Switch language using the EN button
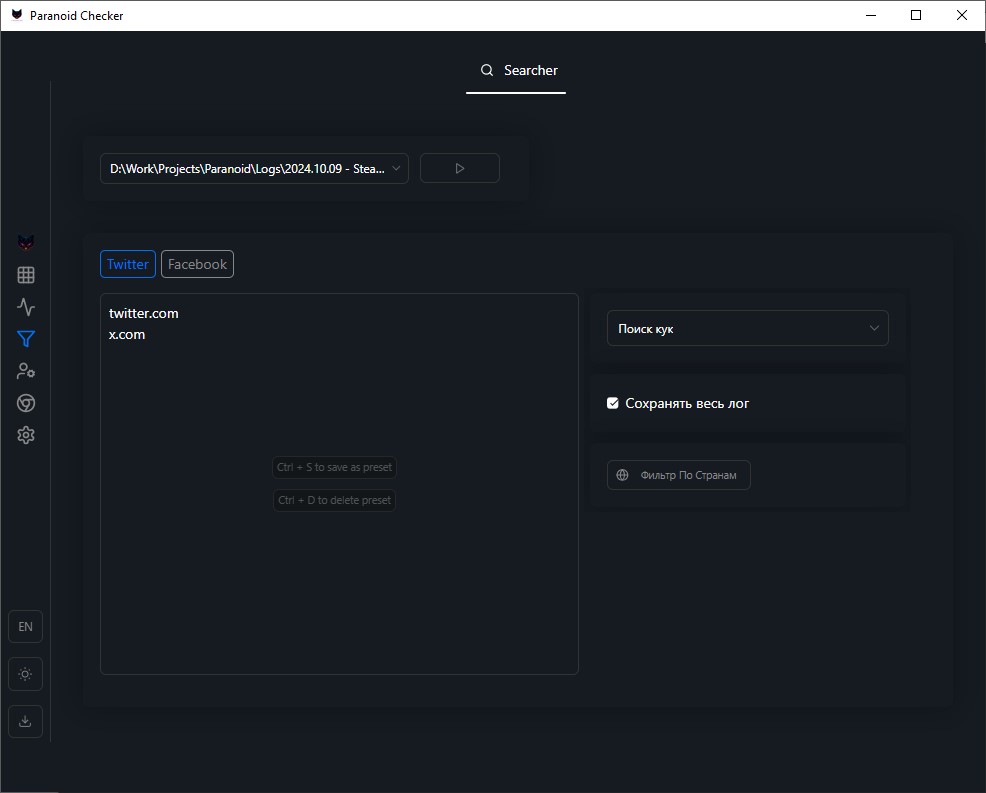This screenshot has height=793, width=986. 25,627
